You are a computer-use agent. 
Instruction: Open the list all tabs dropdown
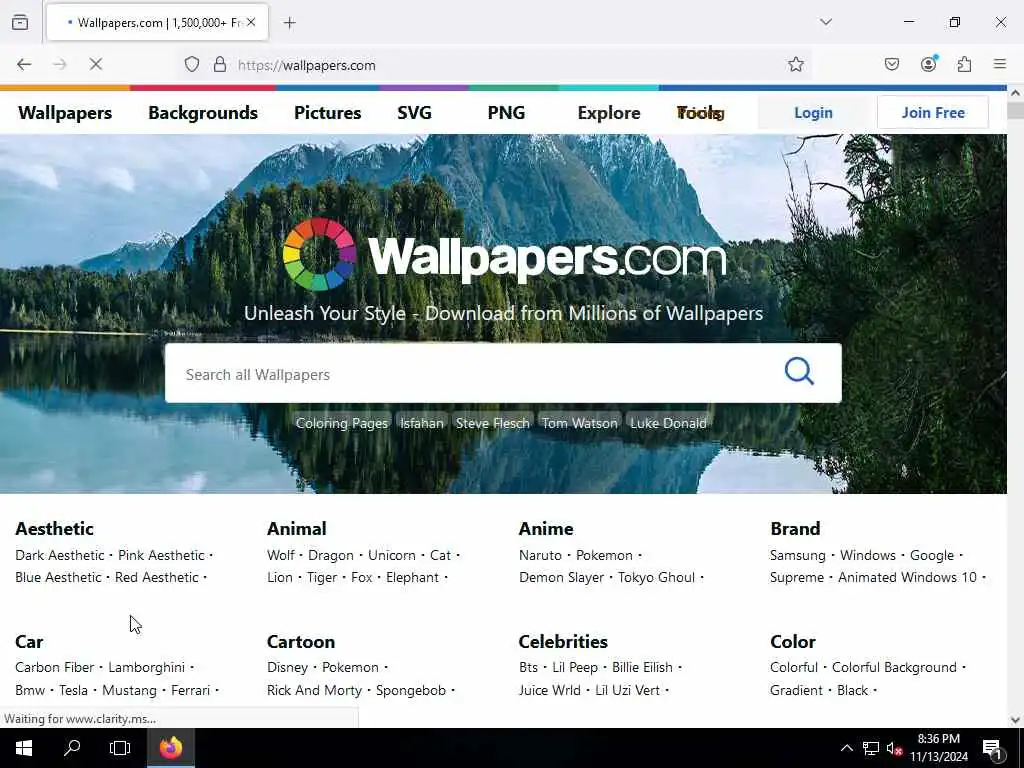(x=826, y=22)
